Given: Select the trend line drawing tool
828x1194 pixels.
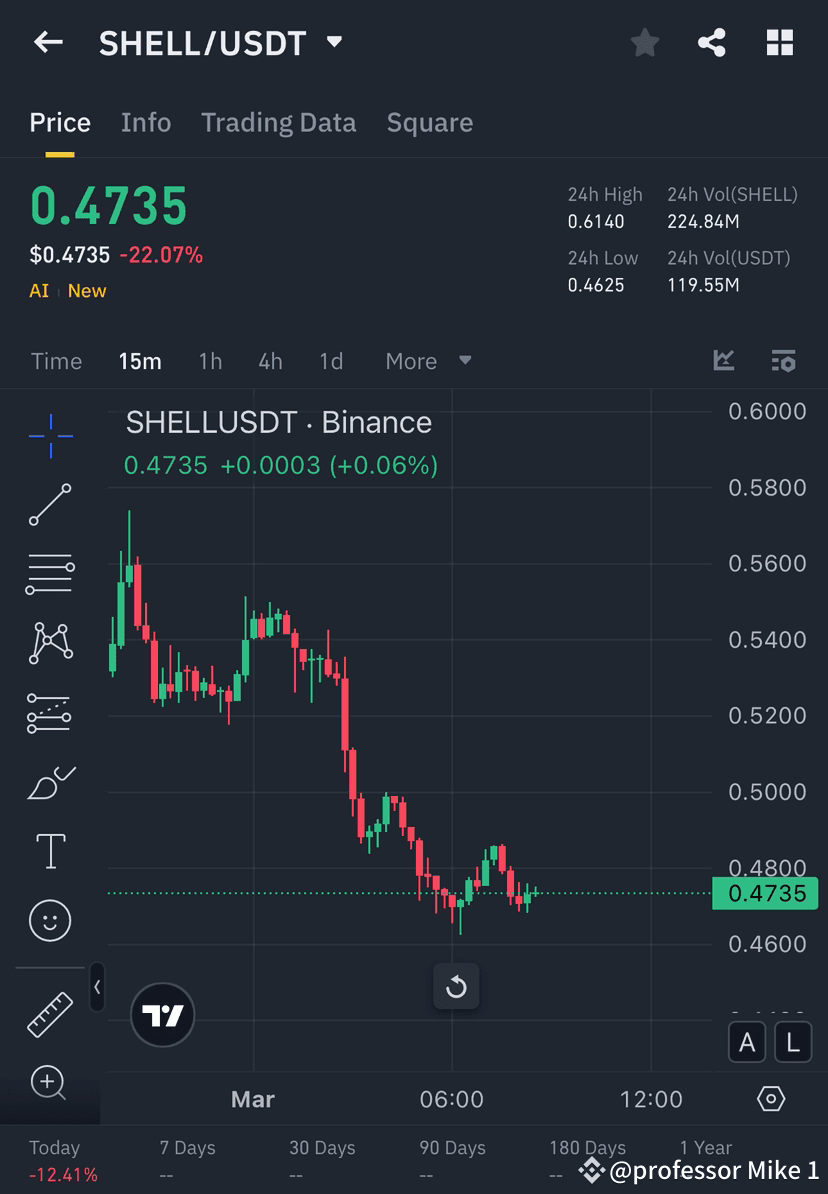Looking at the screenshot, I should (50, 505).
